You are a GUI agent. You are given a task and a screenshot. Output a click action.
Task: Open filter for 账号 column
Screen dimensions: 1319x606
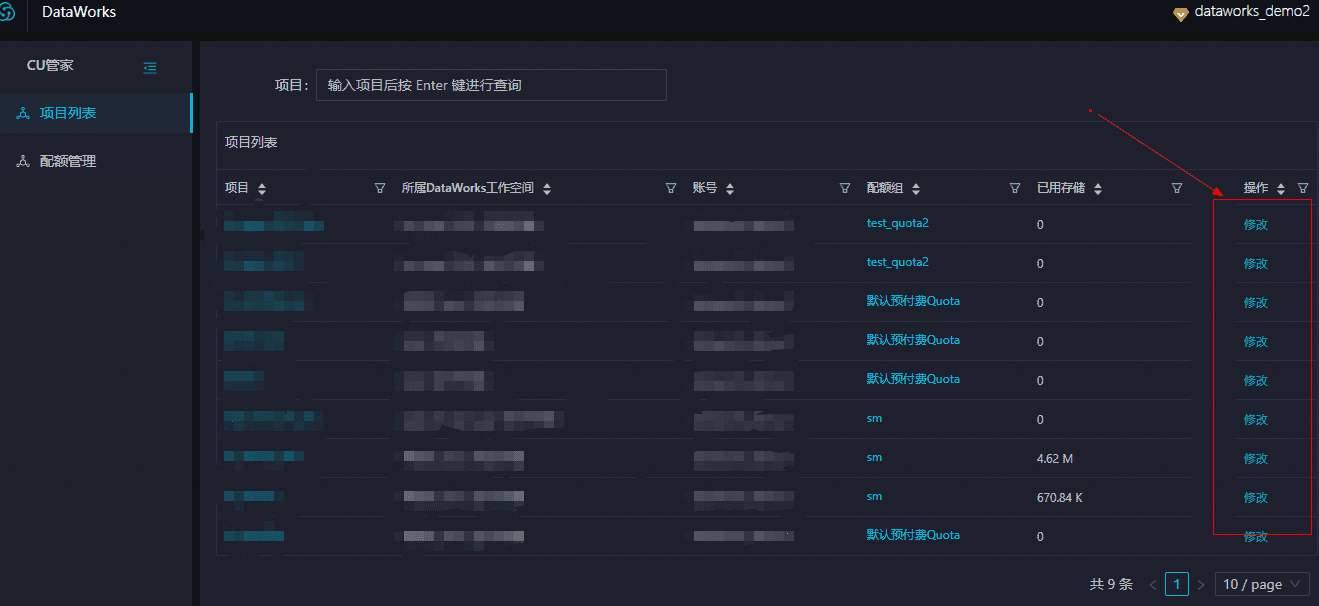pyautogui.click(x=845, y=188)
